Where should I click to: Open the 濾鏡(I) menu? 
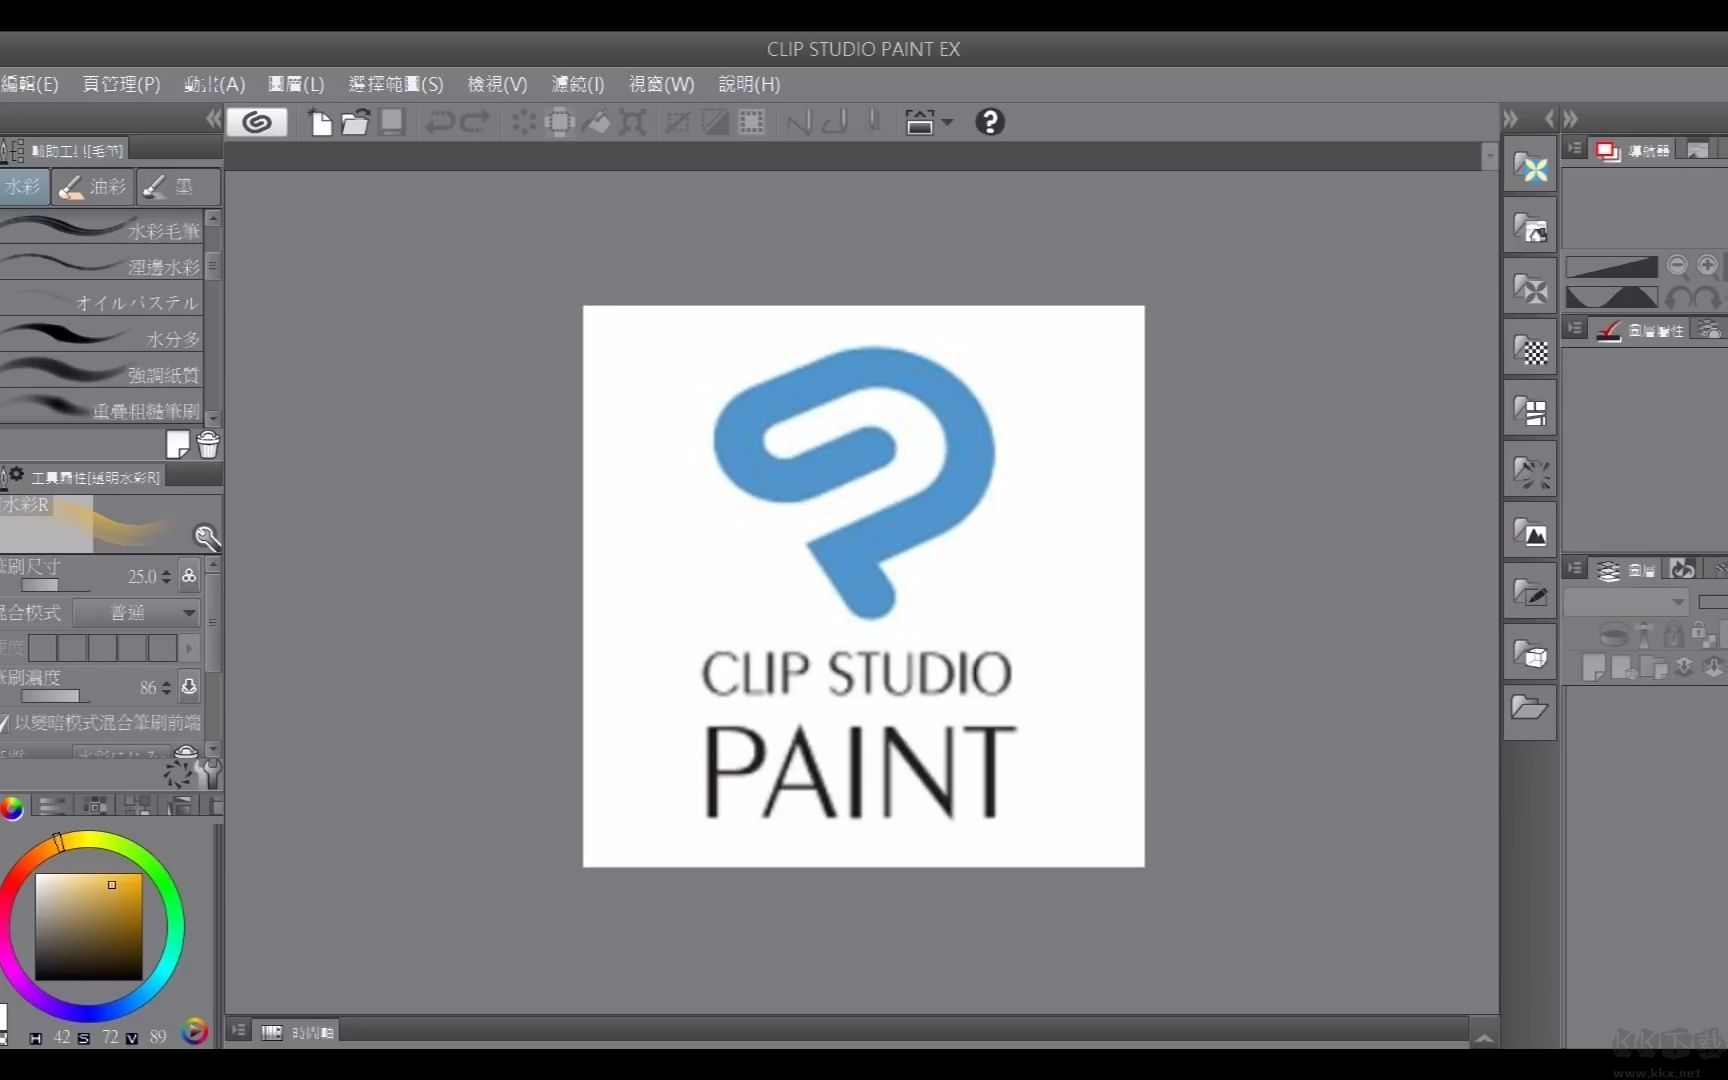tap(577, 84)
